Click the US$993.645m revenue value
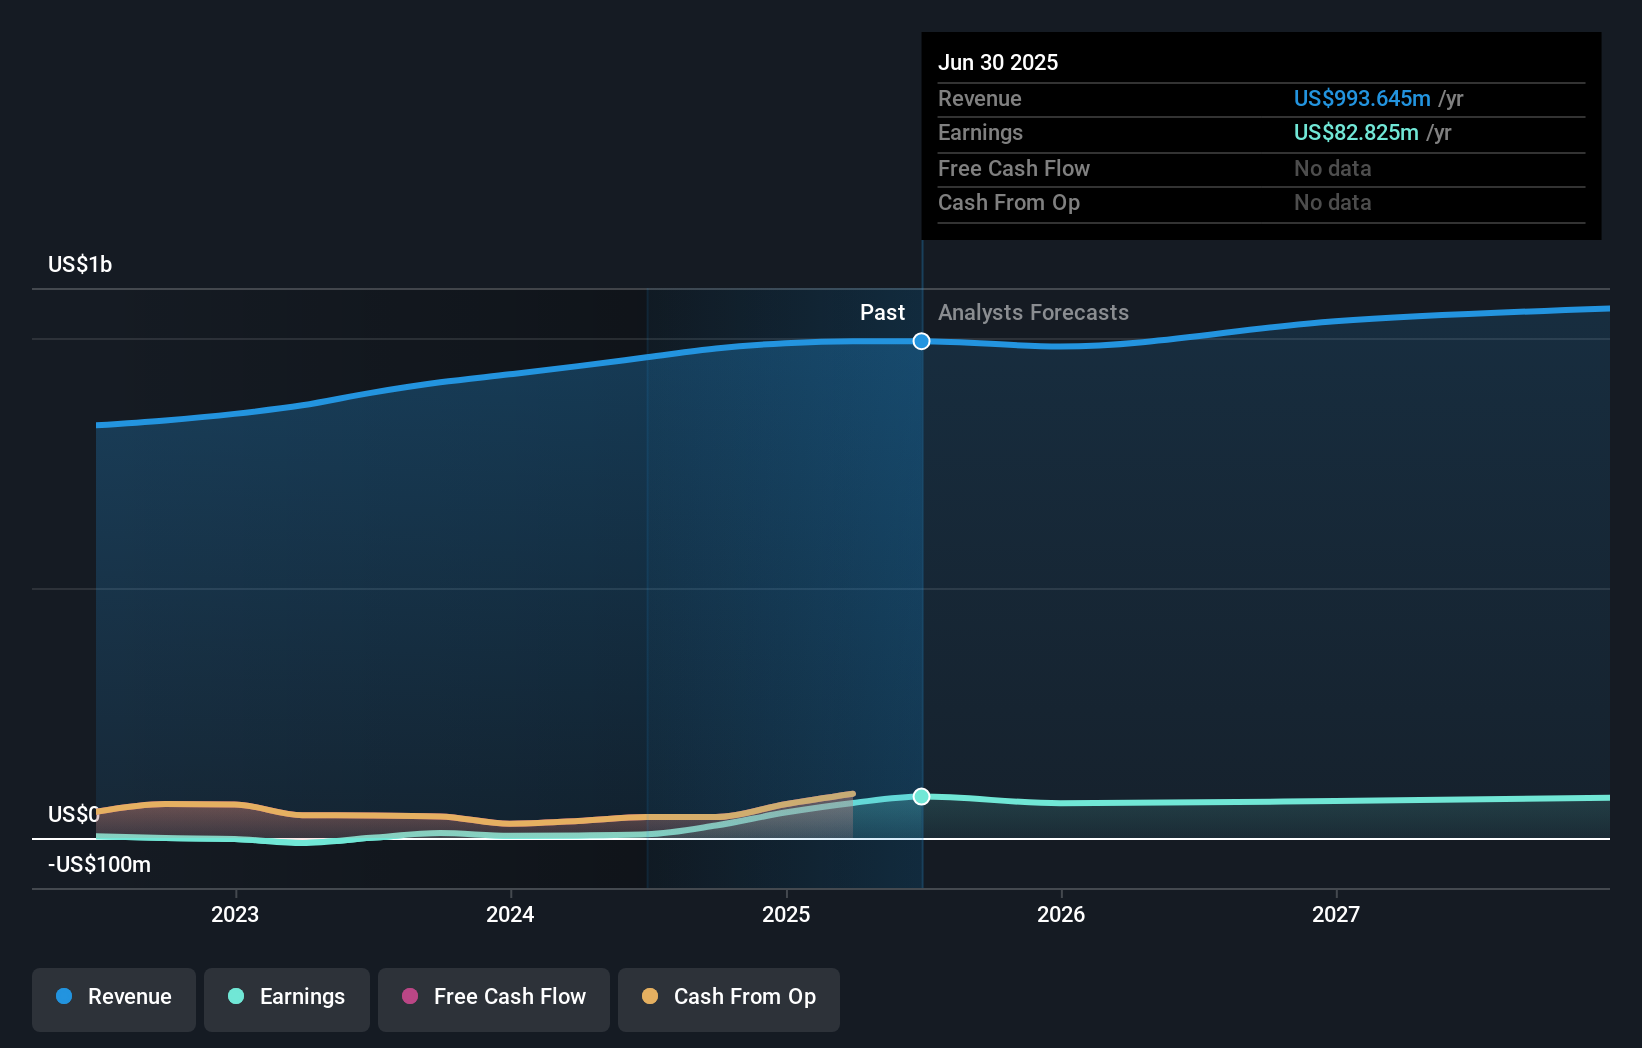The height and width of the screenshot is (1048, 1642). pyautogui.click(x=1362, y=98)
